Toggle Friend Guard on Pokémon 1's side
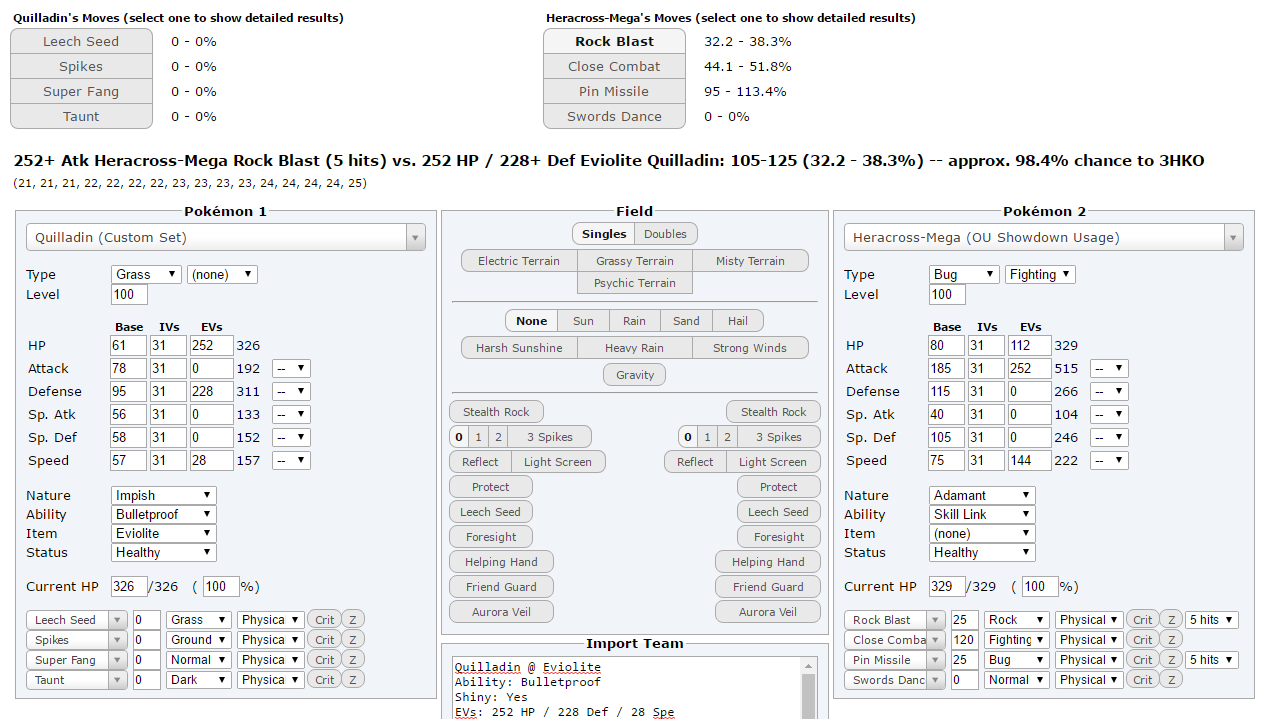Image resolution: width=1276 pixels, height=719 pixels. click(501, 587)
